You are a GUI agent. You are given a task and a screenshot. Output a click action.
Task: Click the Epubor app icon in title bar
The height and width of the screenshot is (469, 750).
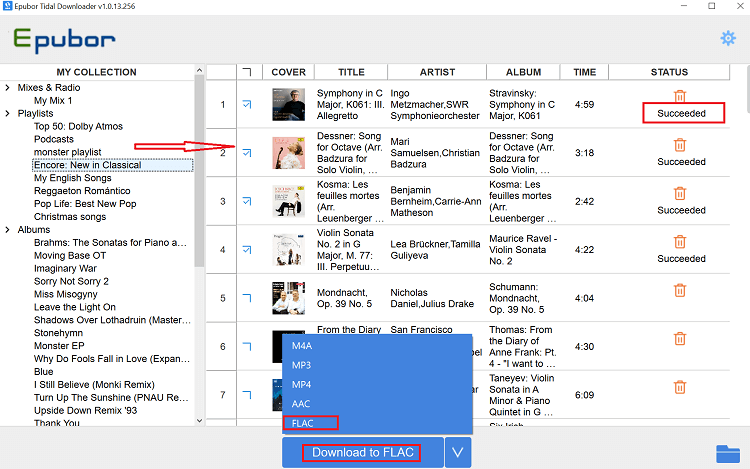(x=7, y=6)
